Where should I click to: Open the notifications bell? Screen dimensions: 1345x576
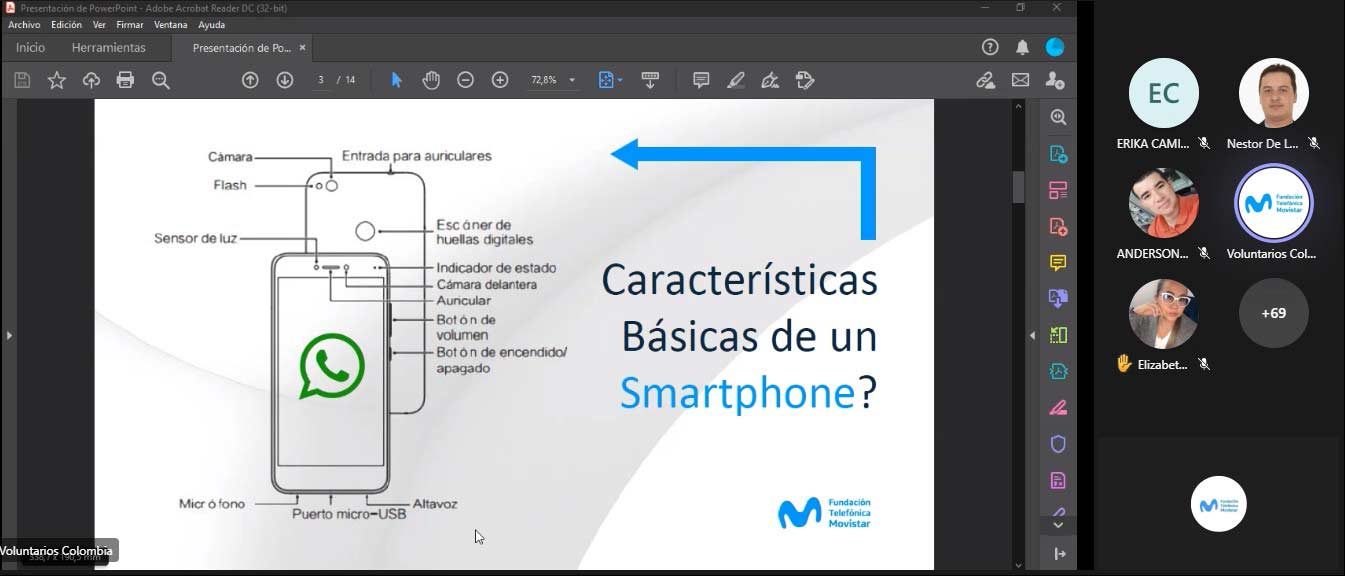coord(1022,47)
